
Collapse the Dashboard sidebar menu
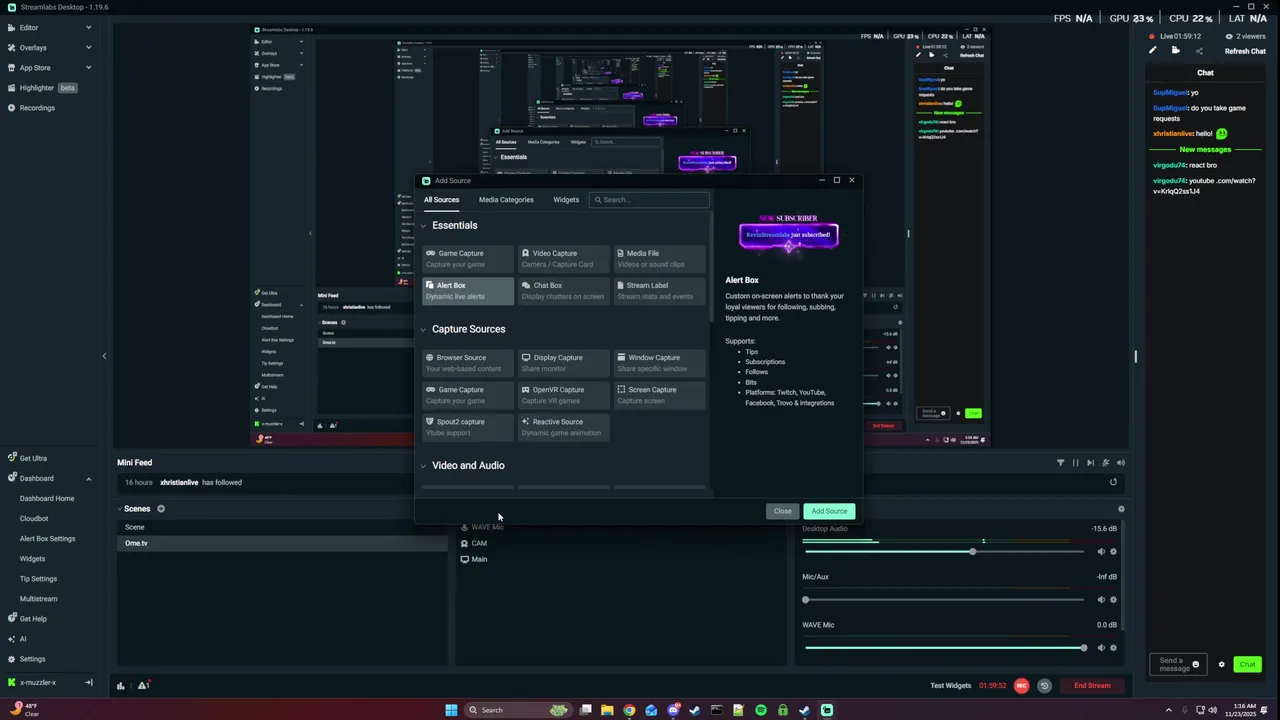pyautogui.click(x=88, y=478)
